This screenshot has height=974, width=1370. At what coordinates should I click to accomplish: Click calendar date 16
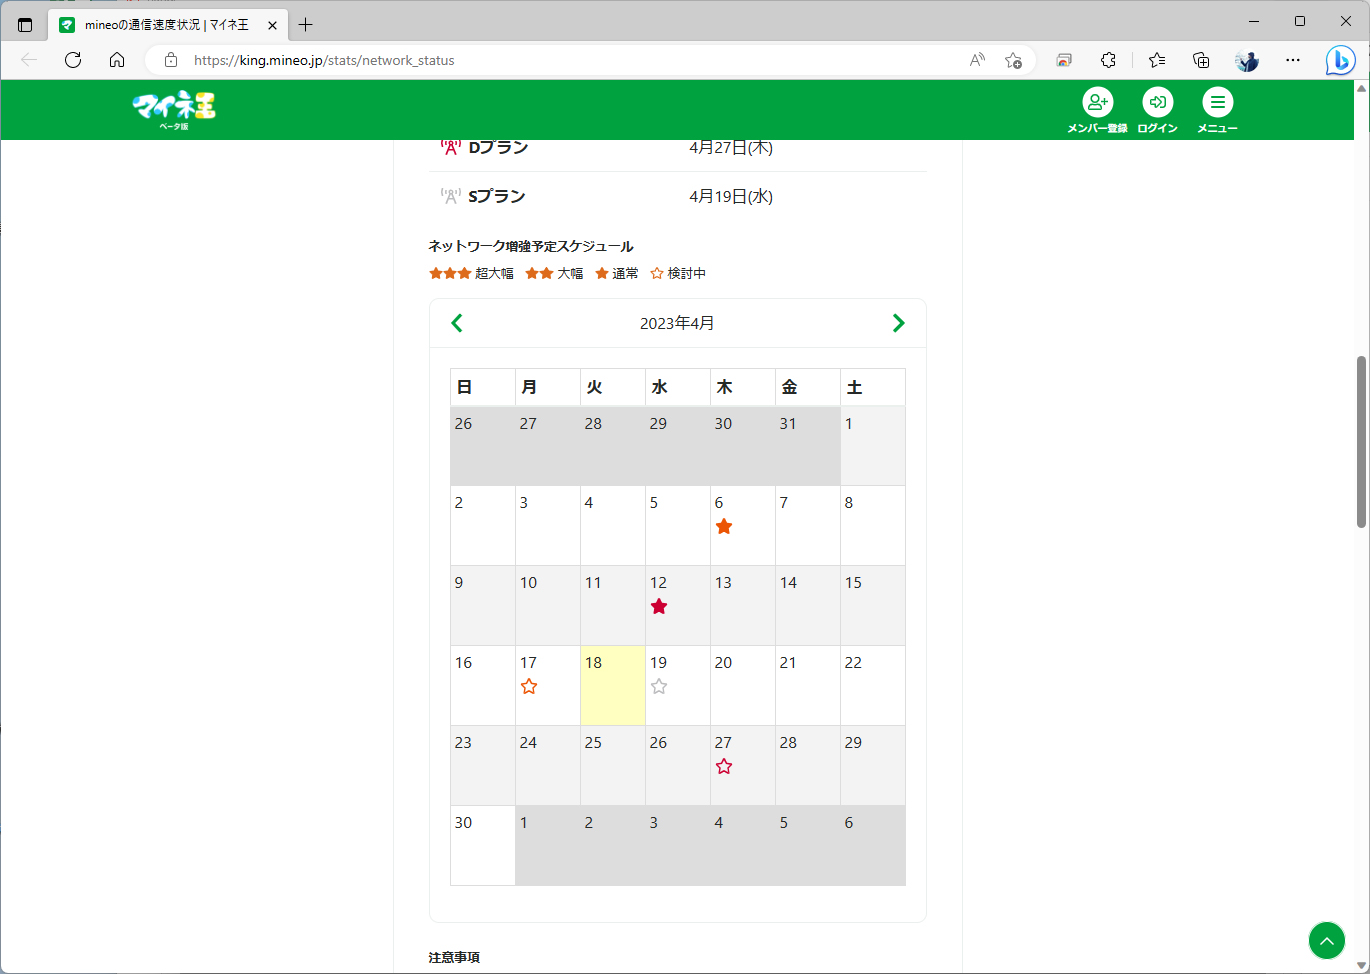(463, 662)
